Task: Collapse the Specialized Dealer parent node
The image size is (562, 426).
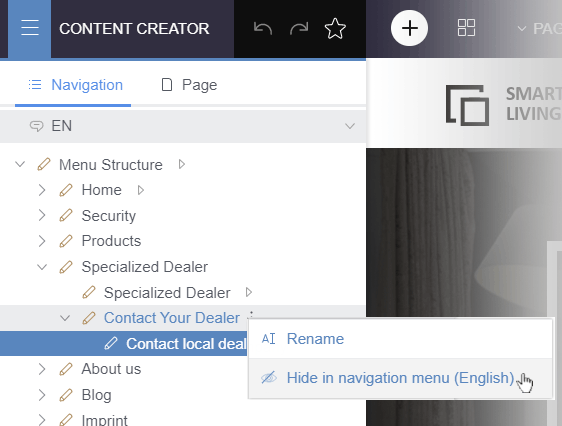Action: pos(42,267)
